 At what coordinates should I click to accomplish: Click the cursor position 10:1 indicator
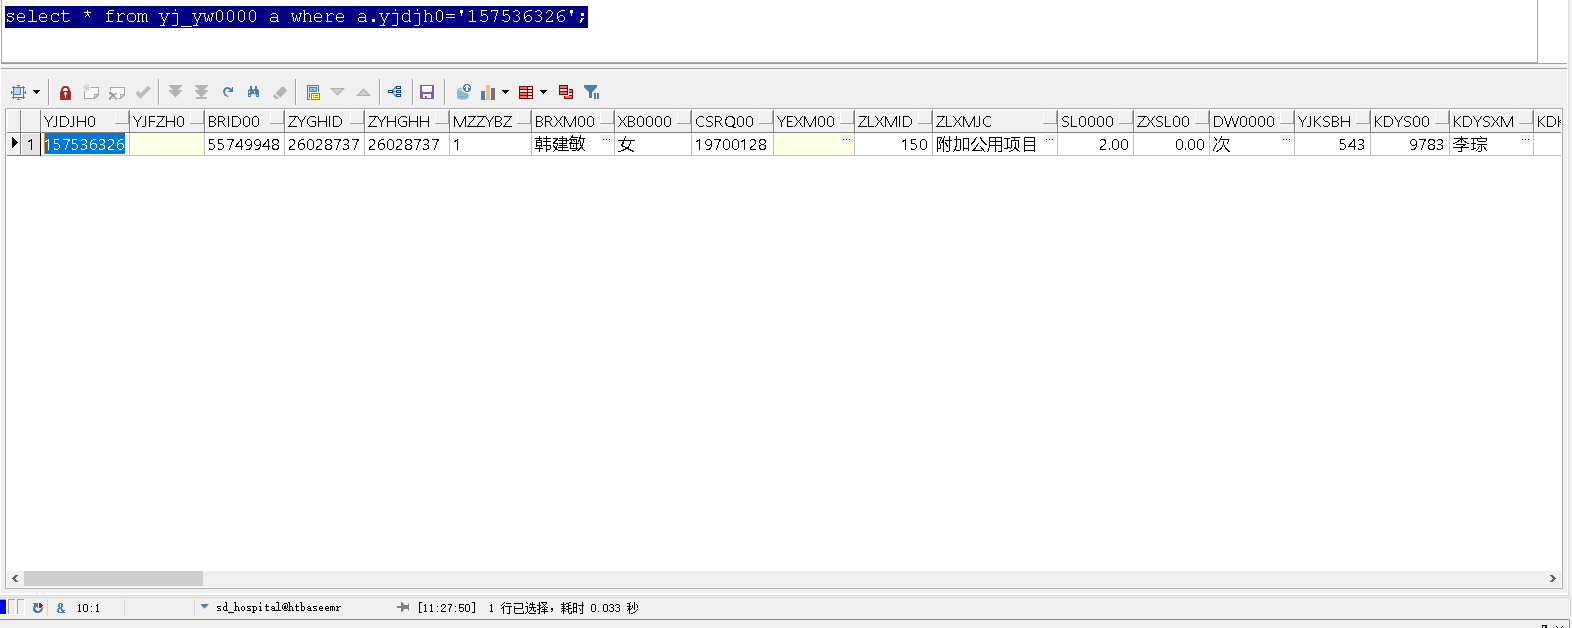(88, 607)
